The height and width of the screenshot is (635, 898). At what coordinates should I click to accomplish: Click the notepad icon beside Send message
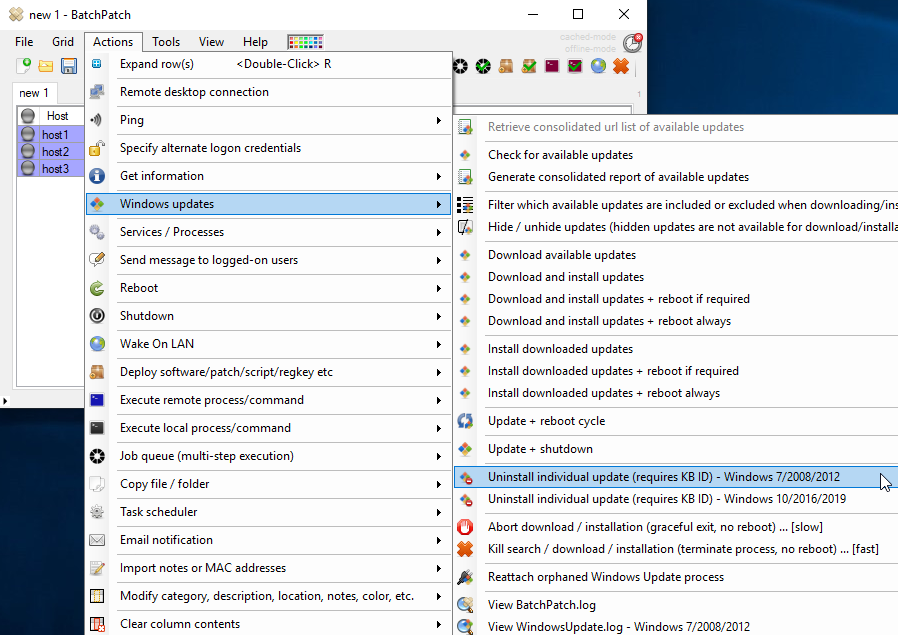97,260
